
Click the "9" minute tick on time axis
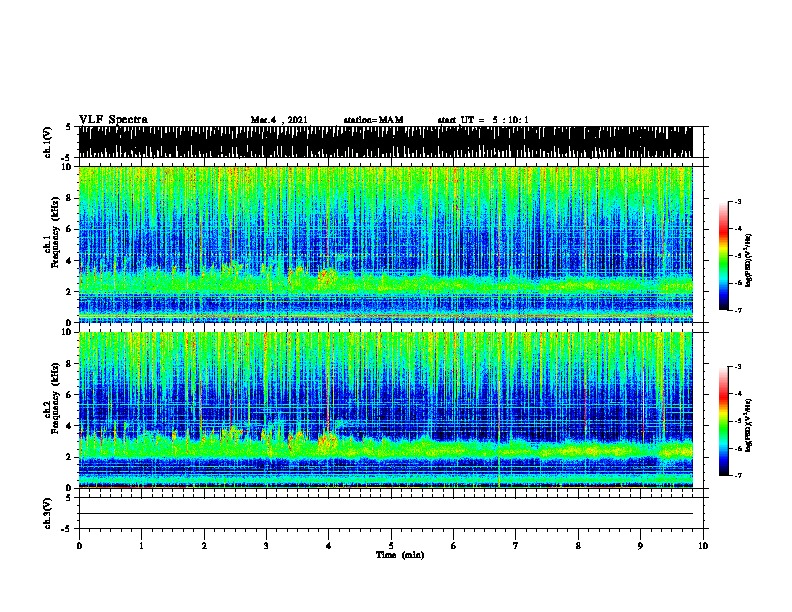[x=640, y=546]
